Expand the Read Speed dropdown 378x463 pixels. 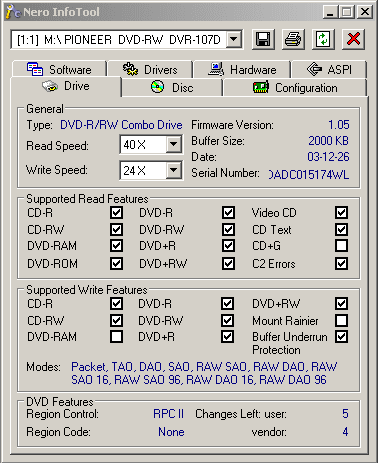[173, 144]
